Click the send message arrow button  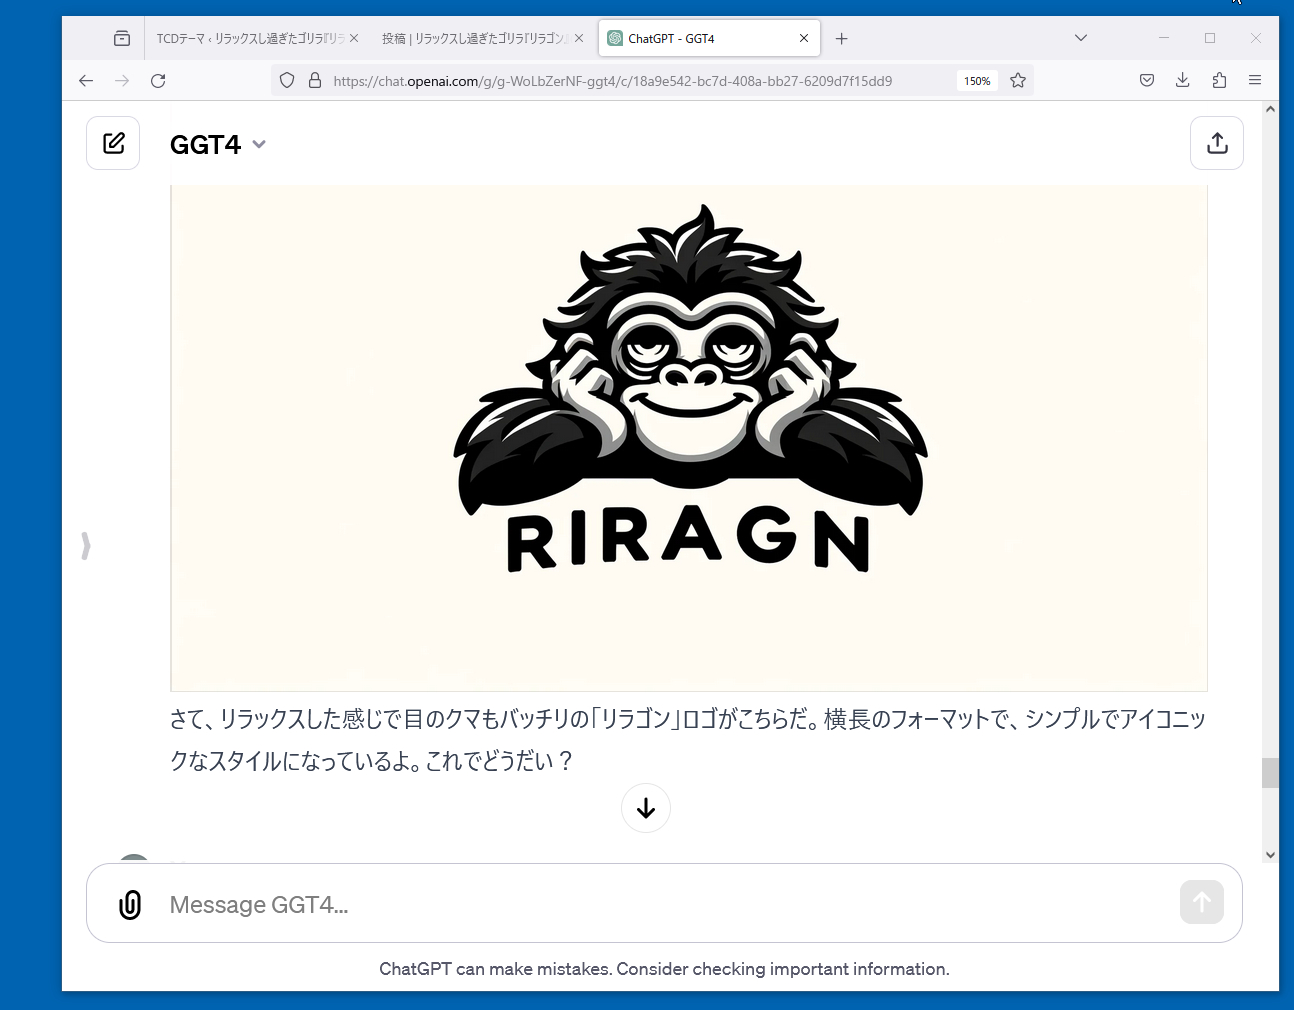[1201, 902]
